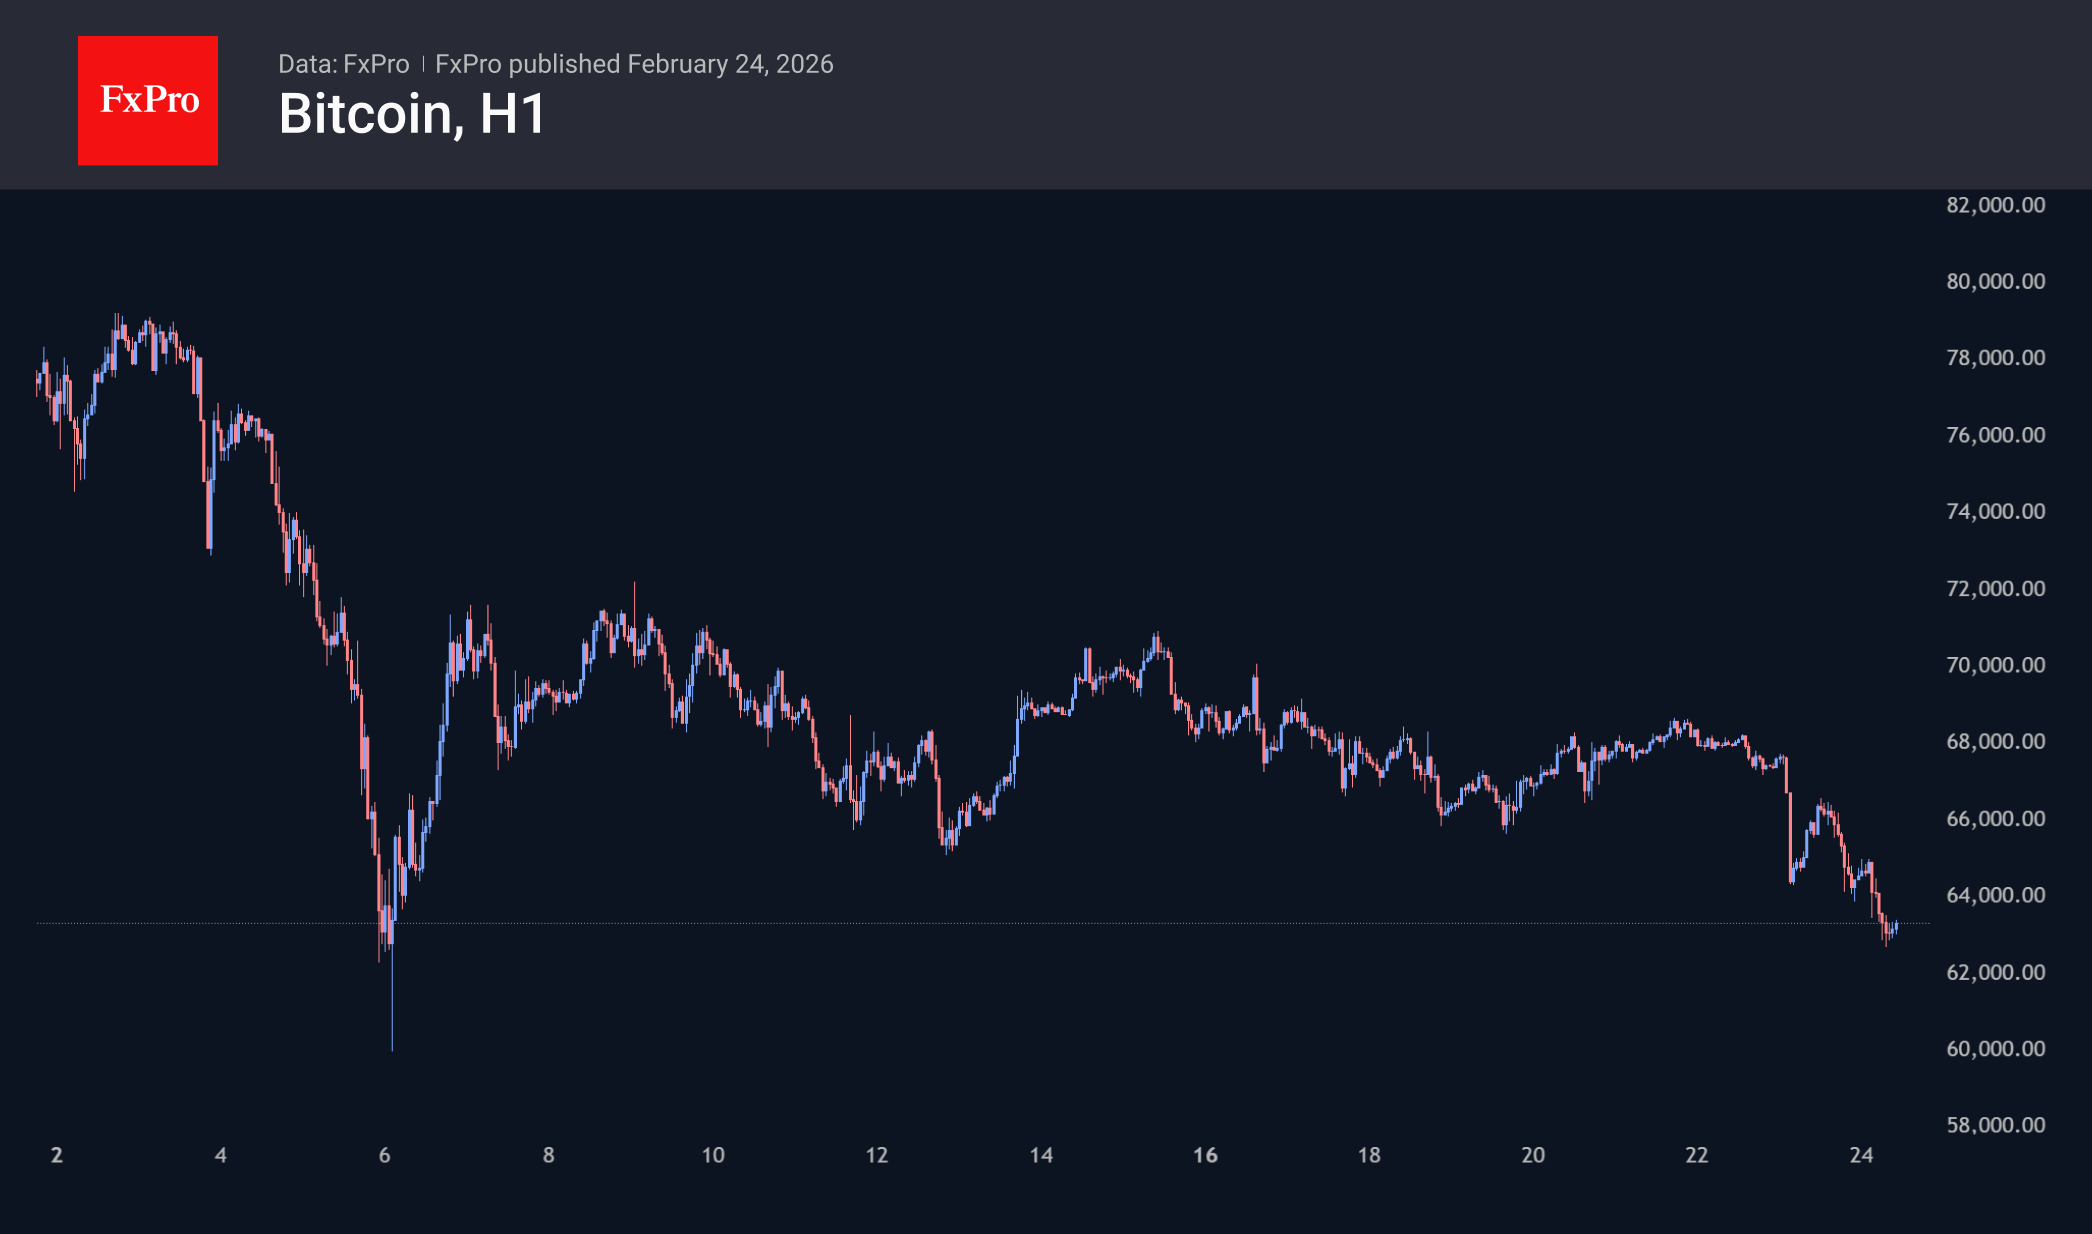Click the 80,000.00 price axis label
This screenshot has height=1234, width=2092.
click(x=1995, y=281)
